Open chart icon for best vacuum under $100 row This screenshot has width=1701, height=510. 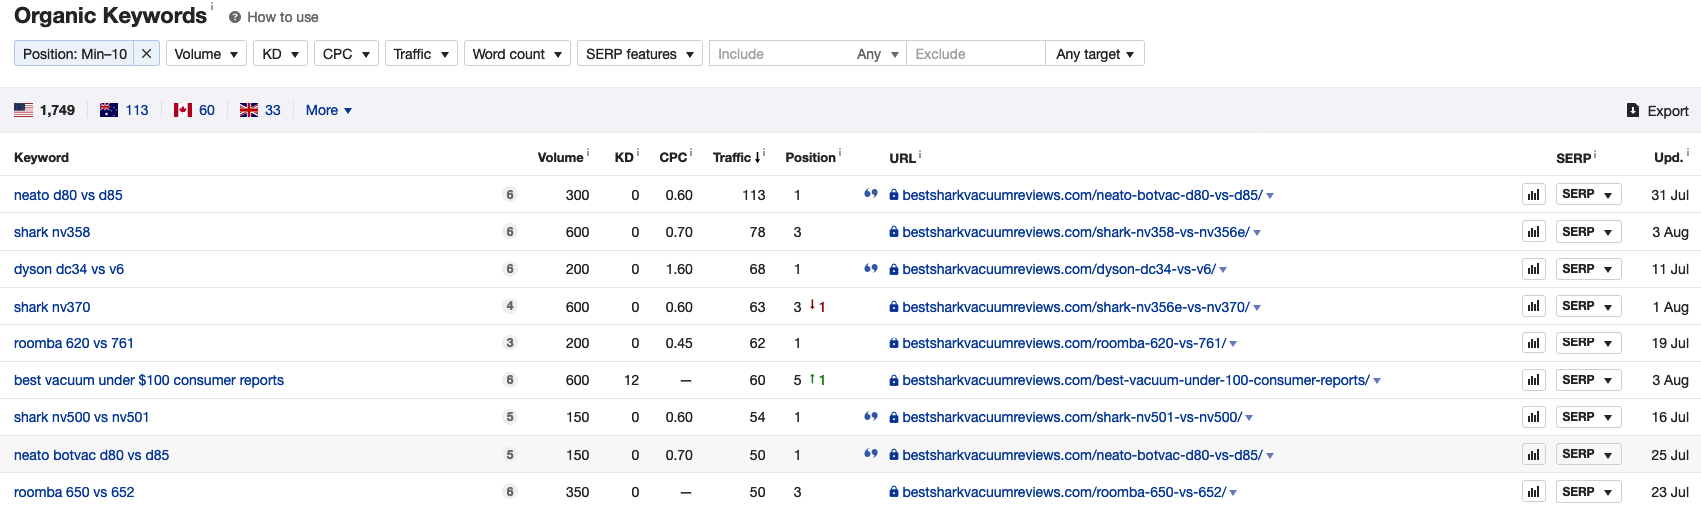click(1533, 380)
